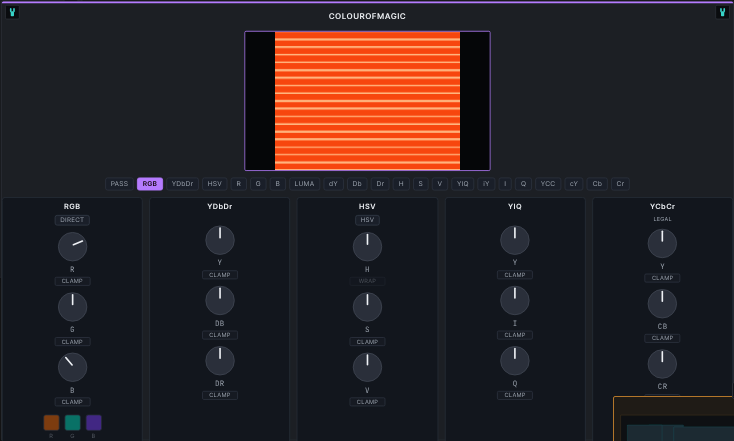
Task: Change CLAMP mode under YIQ Q knob
Action: tap(515, 395)
